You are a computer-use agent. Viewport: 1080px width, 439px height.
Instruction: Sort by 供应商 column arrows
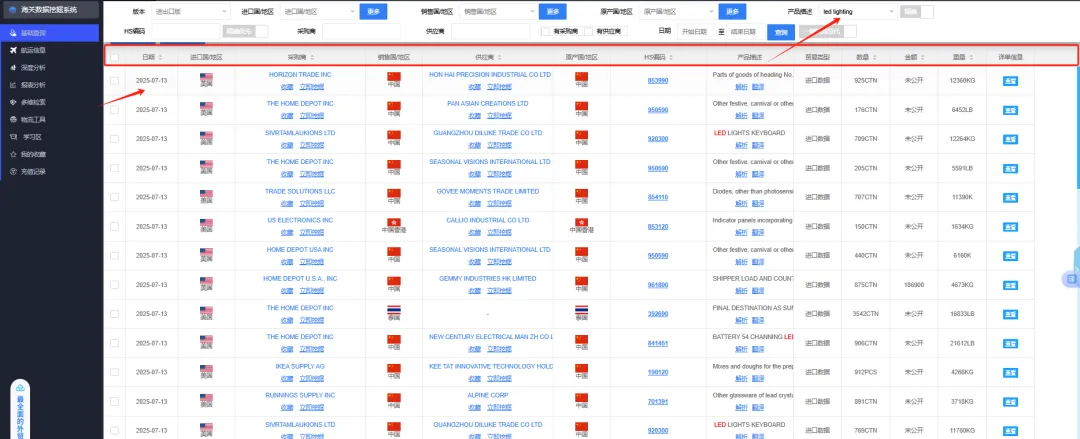[499, 57]
